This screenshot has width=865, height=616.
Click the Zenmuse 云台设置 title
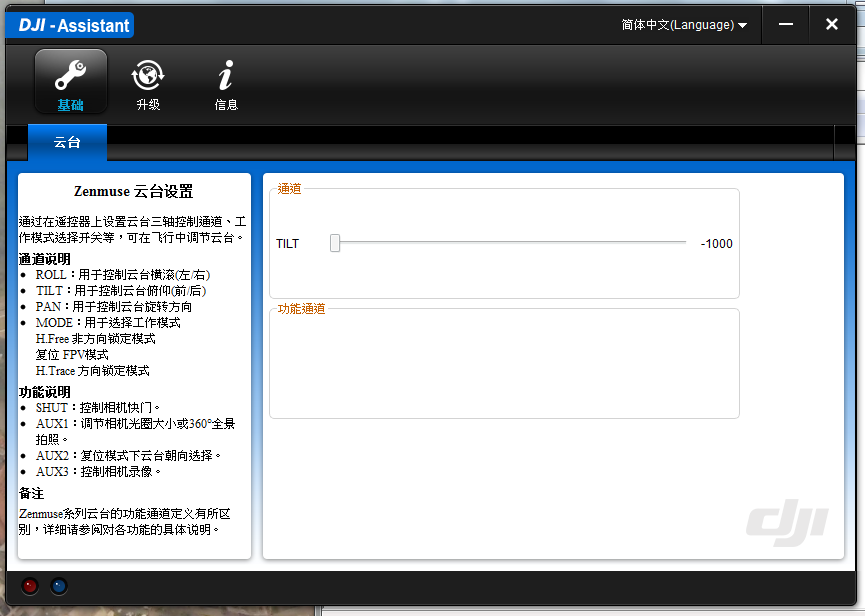tap(134, 191)
